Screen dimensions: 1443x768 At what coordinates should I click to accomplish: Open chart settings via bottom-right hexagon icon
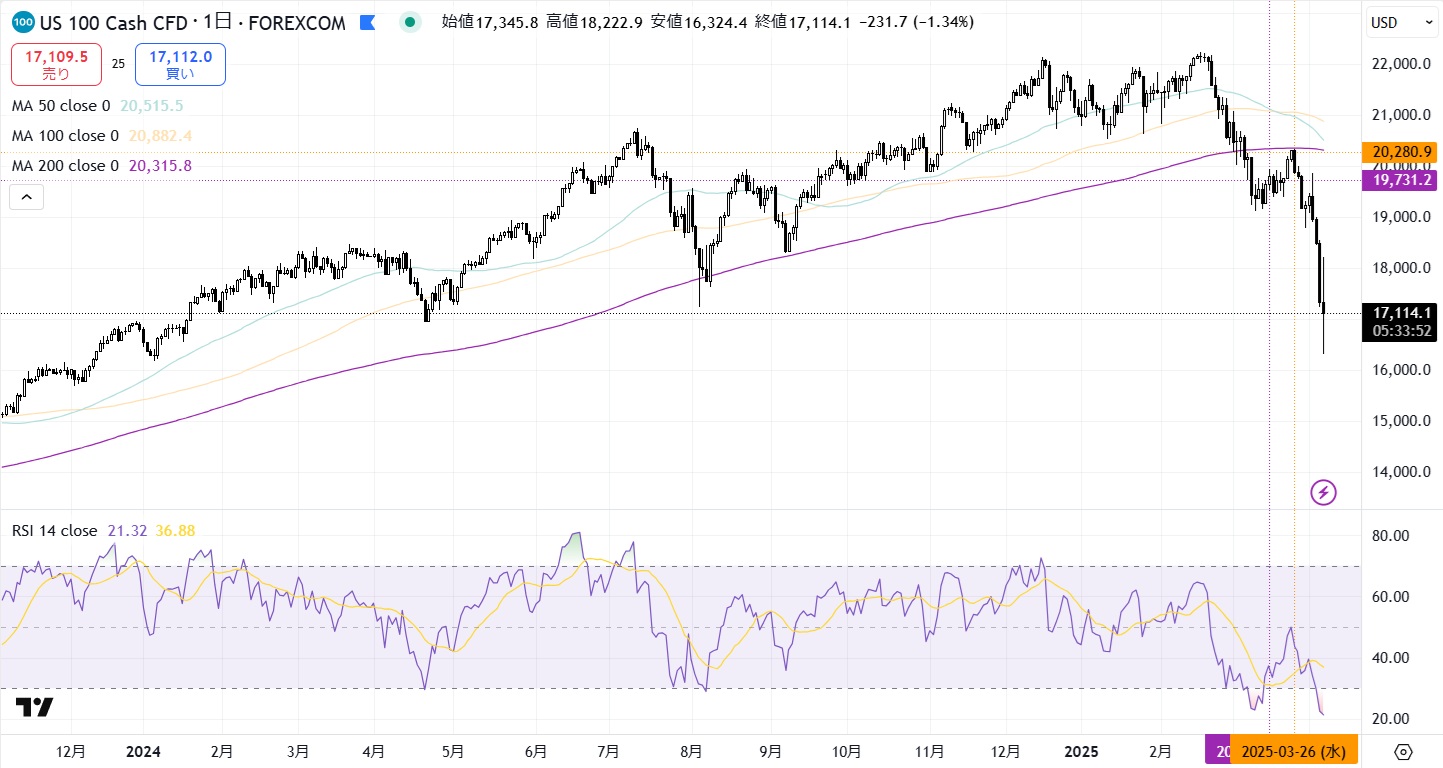click(1403, 752)
